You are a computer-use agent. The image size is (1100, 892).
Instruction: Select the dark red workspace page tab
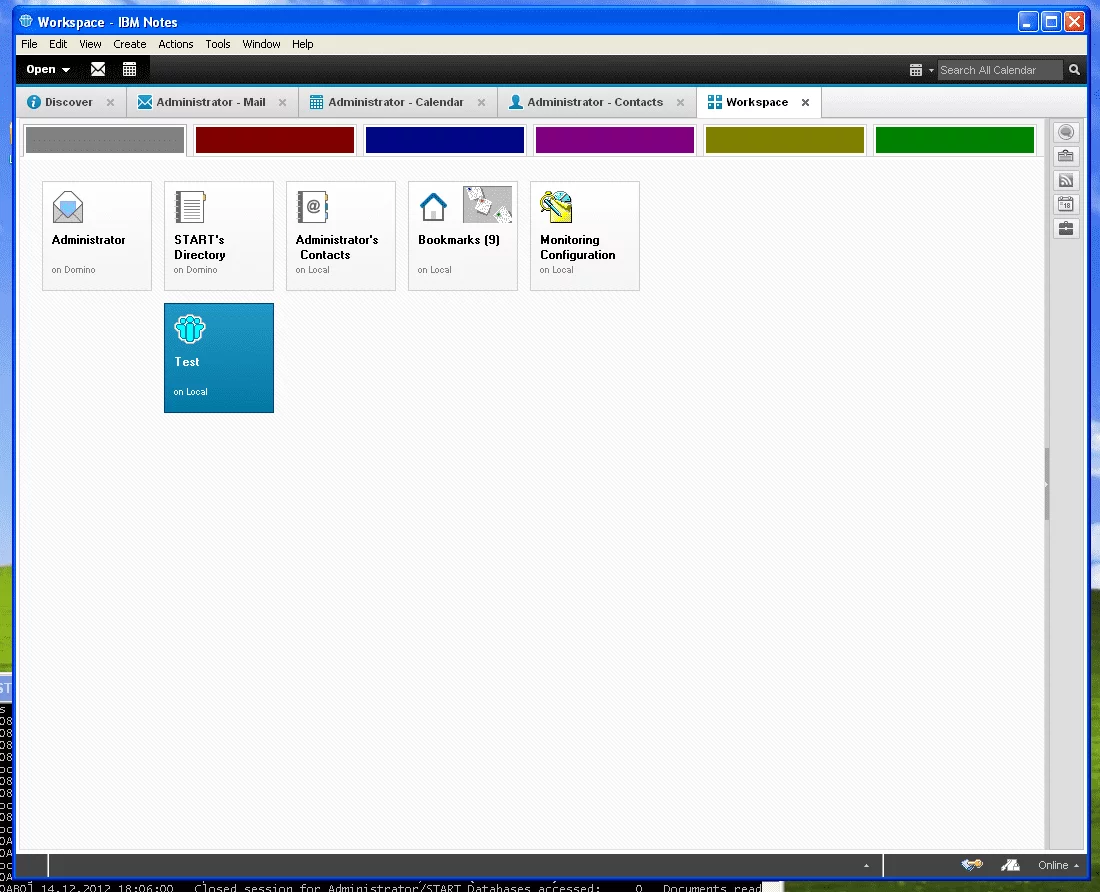tap(275, 140)
